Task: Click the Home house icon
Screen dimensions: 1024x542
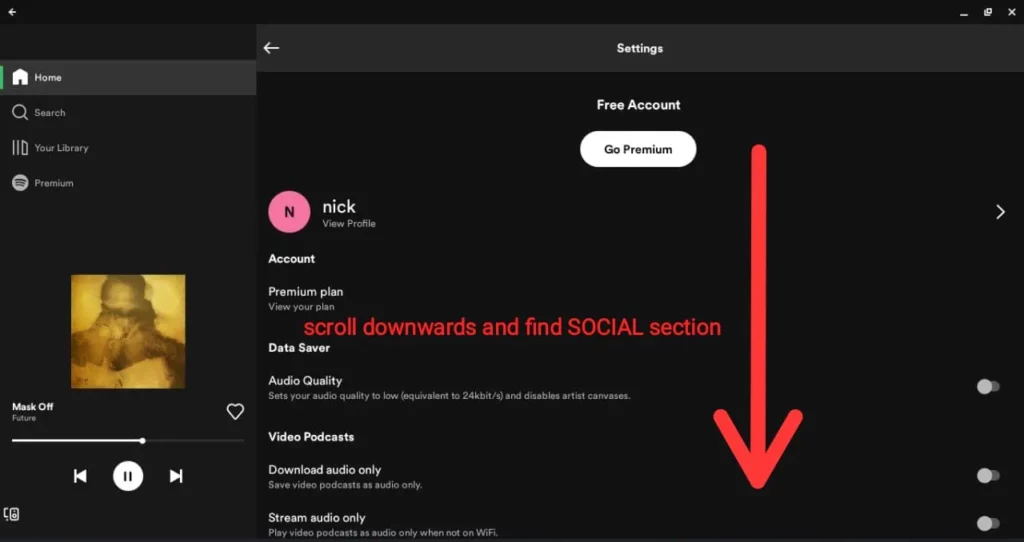Action: (x=20, y=77)
